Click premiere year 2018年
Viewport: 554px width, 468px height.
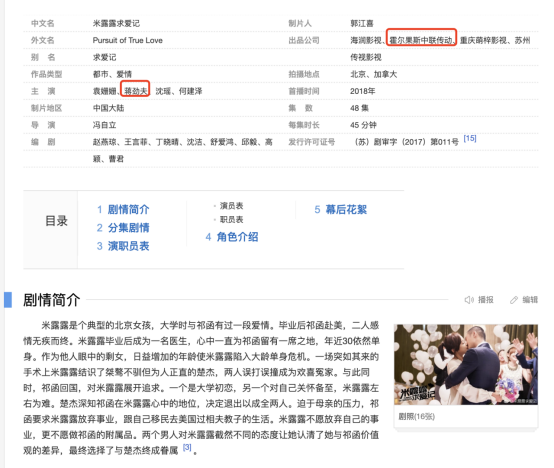pyautogui.click(x=363, y=91)
